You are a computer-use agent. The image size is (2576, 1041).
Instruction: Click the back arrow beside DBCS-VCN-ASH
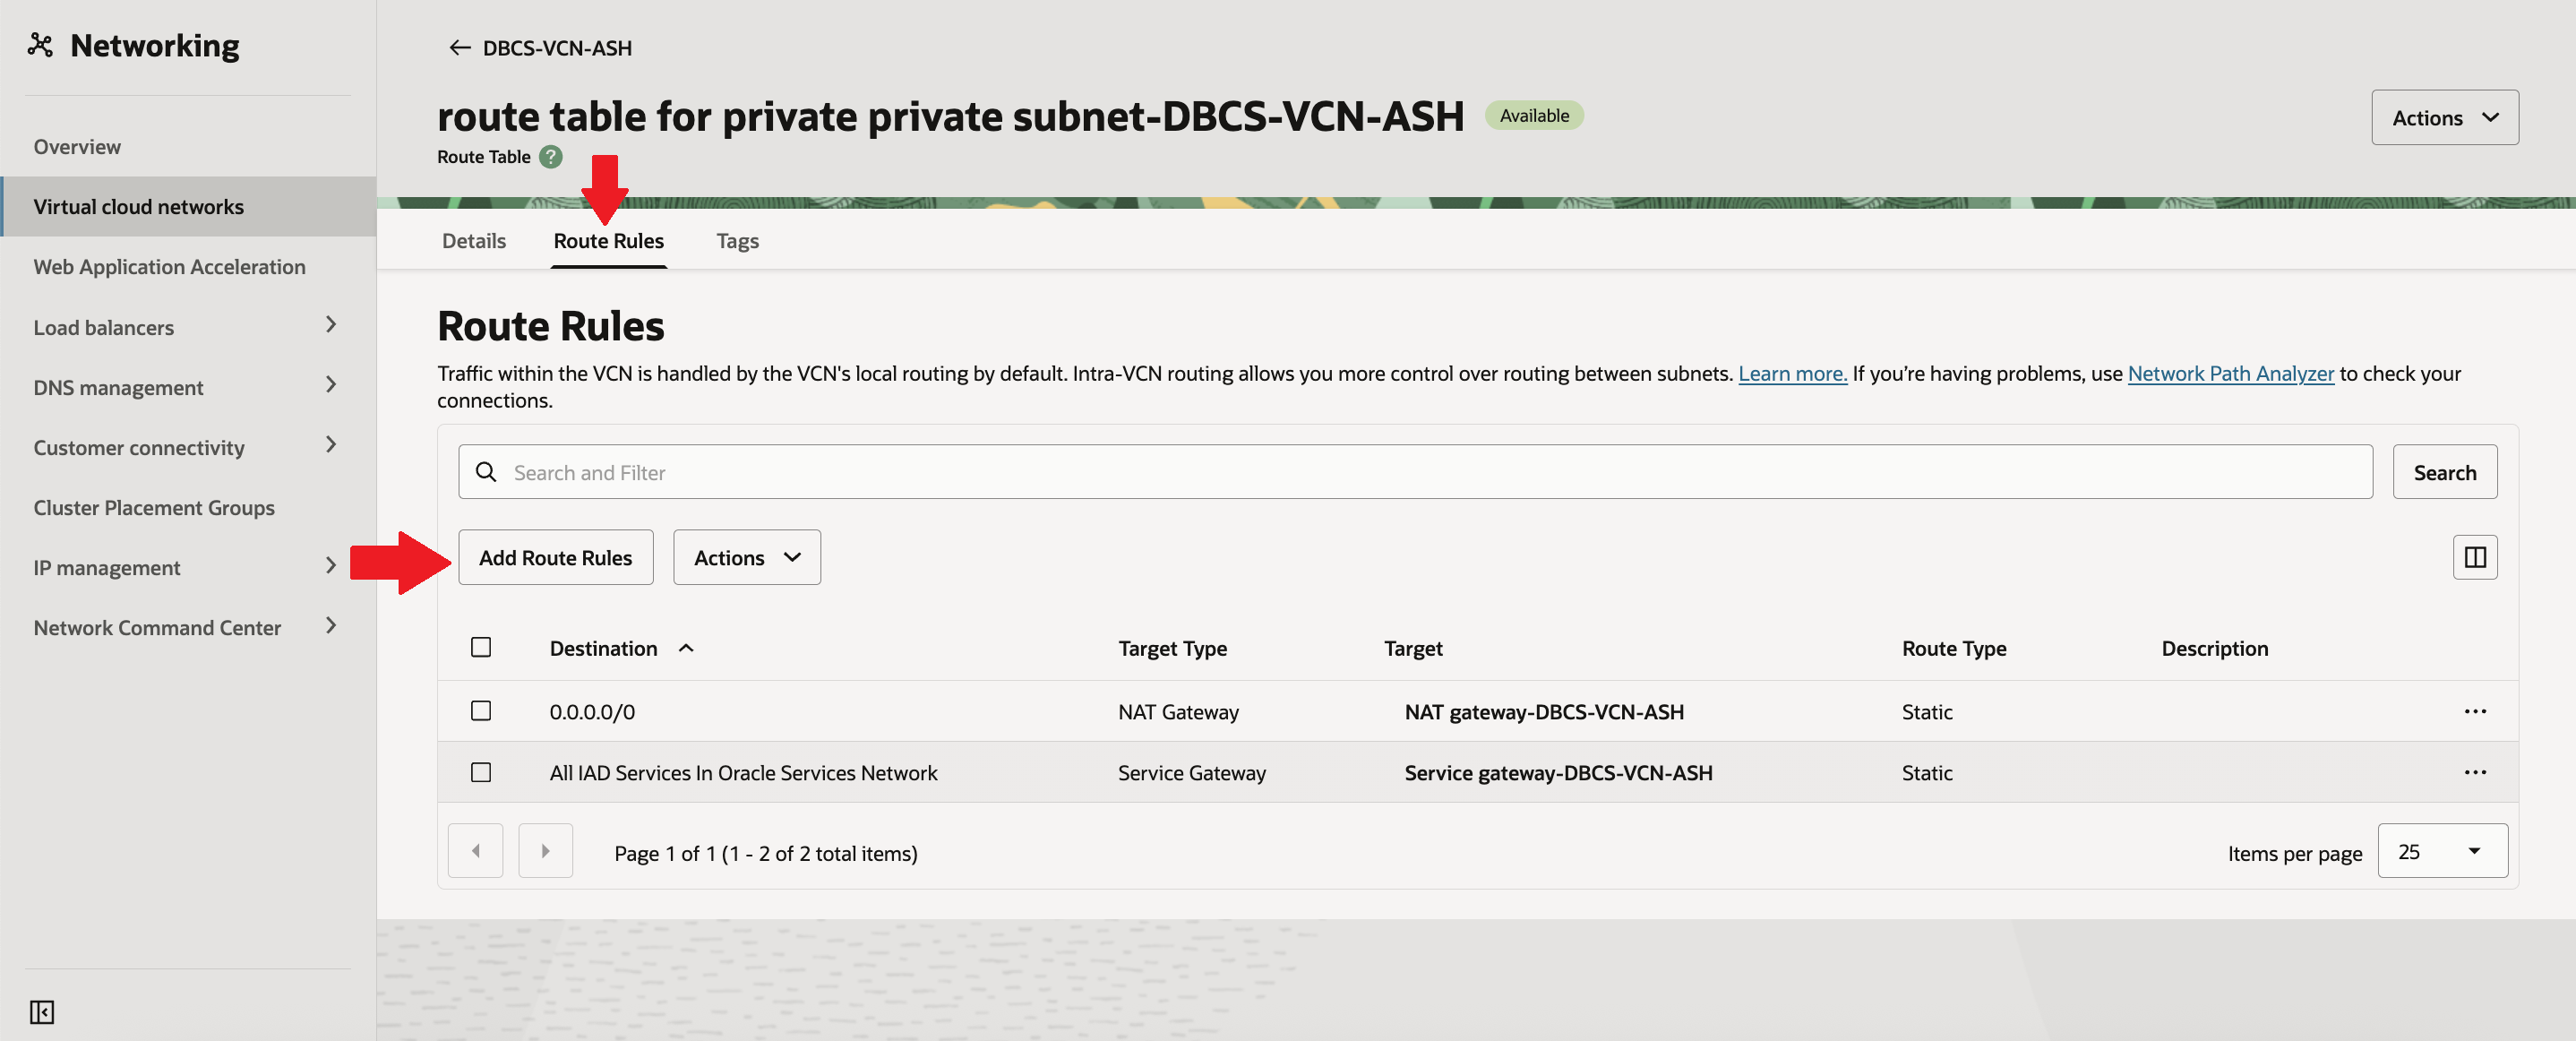(x=459, y=48)
